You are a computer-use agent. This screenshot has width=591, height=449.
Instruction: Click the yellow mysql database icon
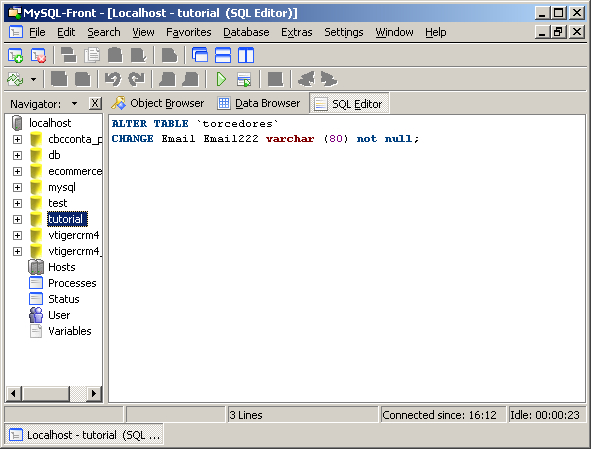coord(36,187)
